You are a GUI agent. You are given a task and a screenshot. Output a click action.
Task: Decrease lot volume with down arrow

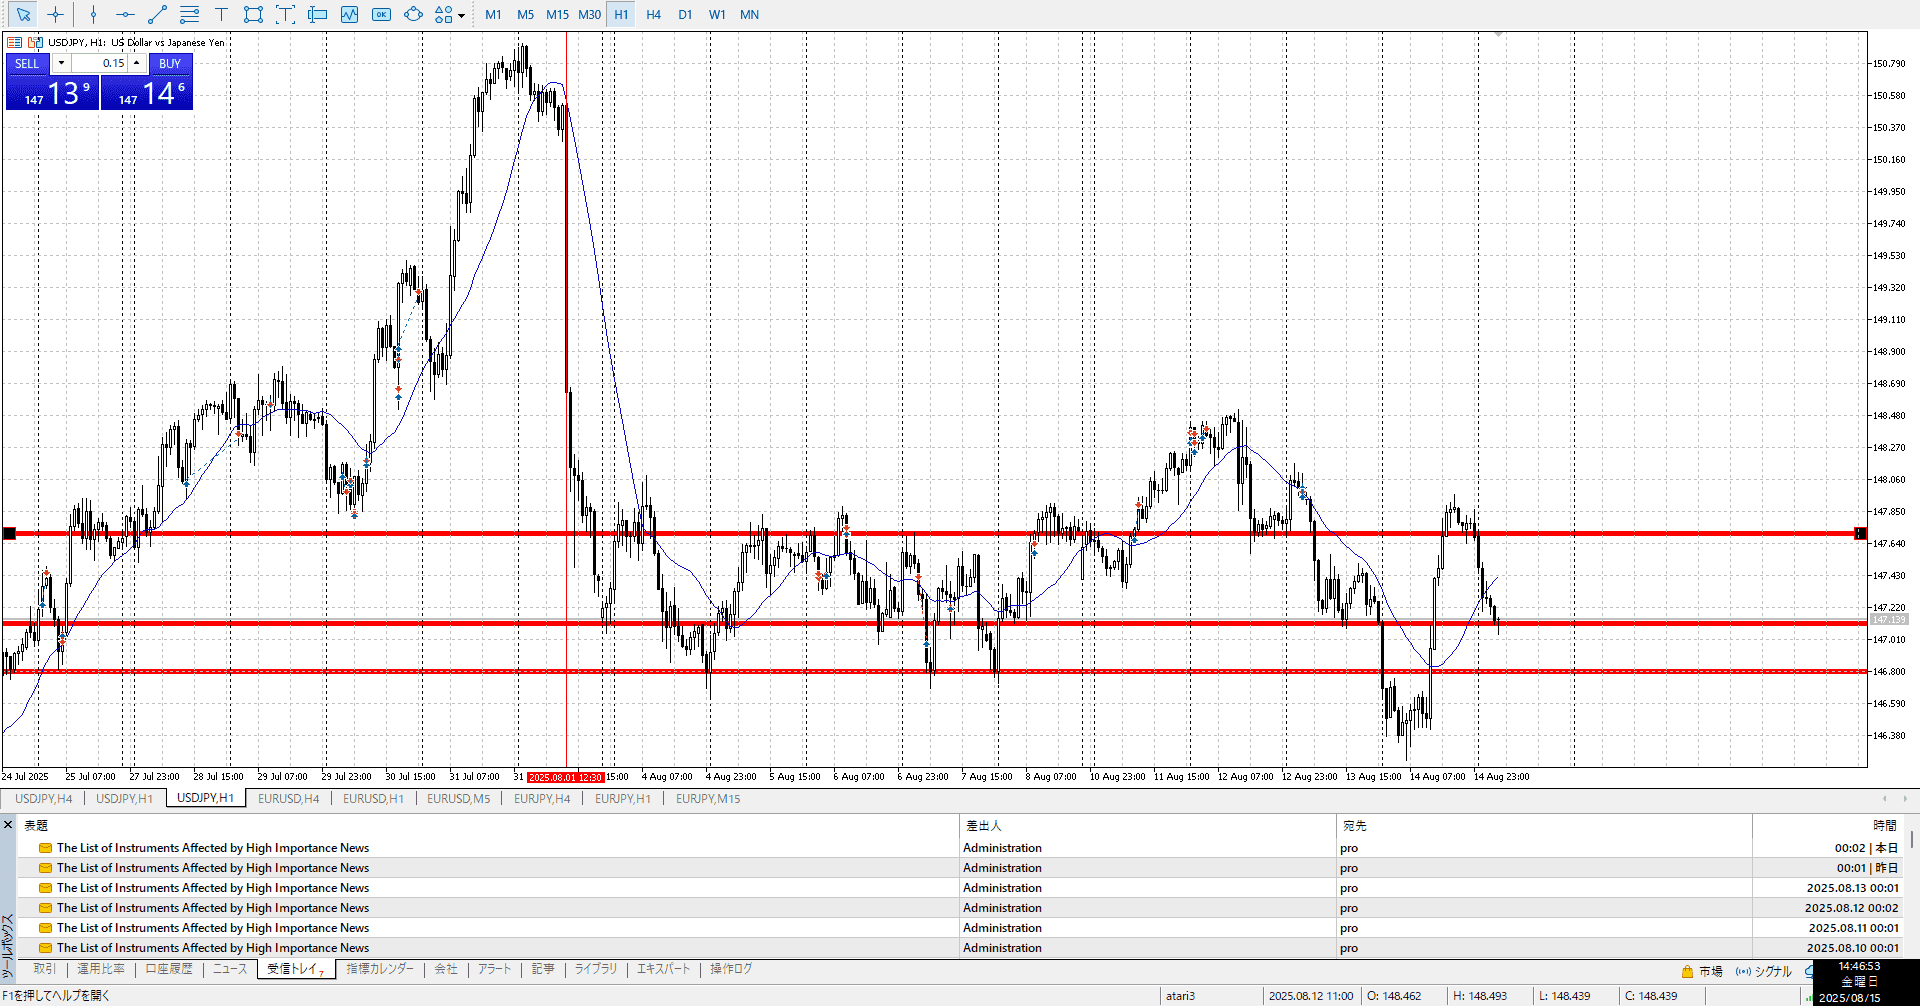point(61,63)
